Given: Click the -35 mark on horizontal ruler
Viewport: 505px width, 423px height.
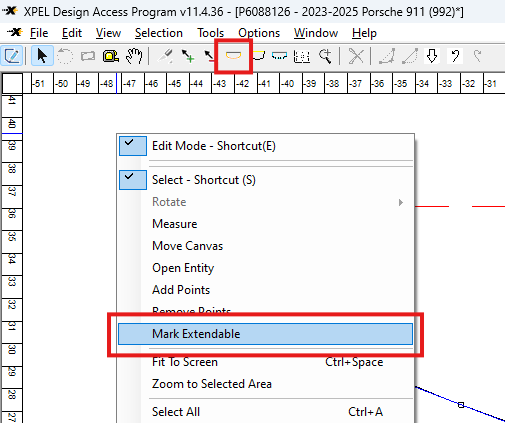Looking at the screenshot, I should (x=401, y=83).
